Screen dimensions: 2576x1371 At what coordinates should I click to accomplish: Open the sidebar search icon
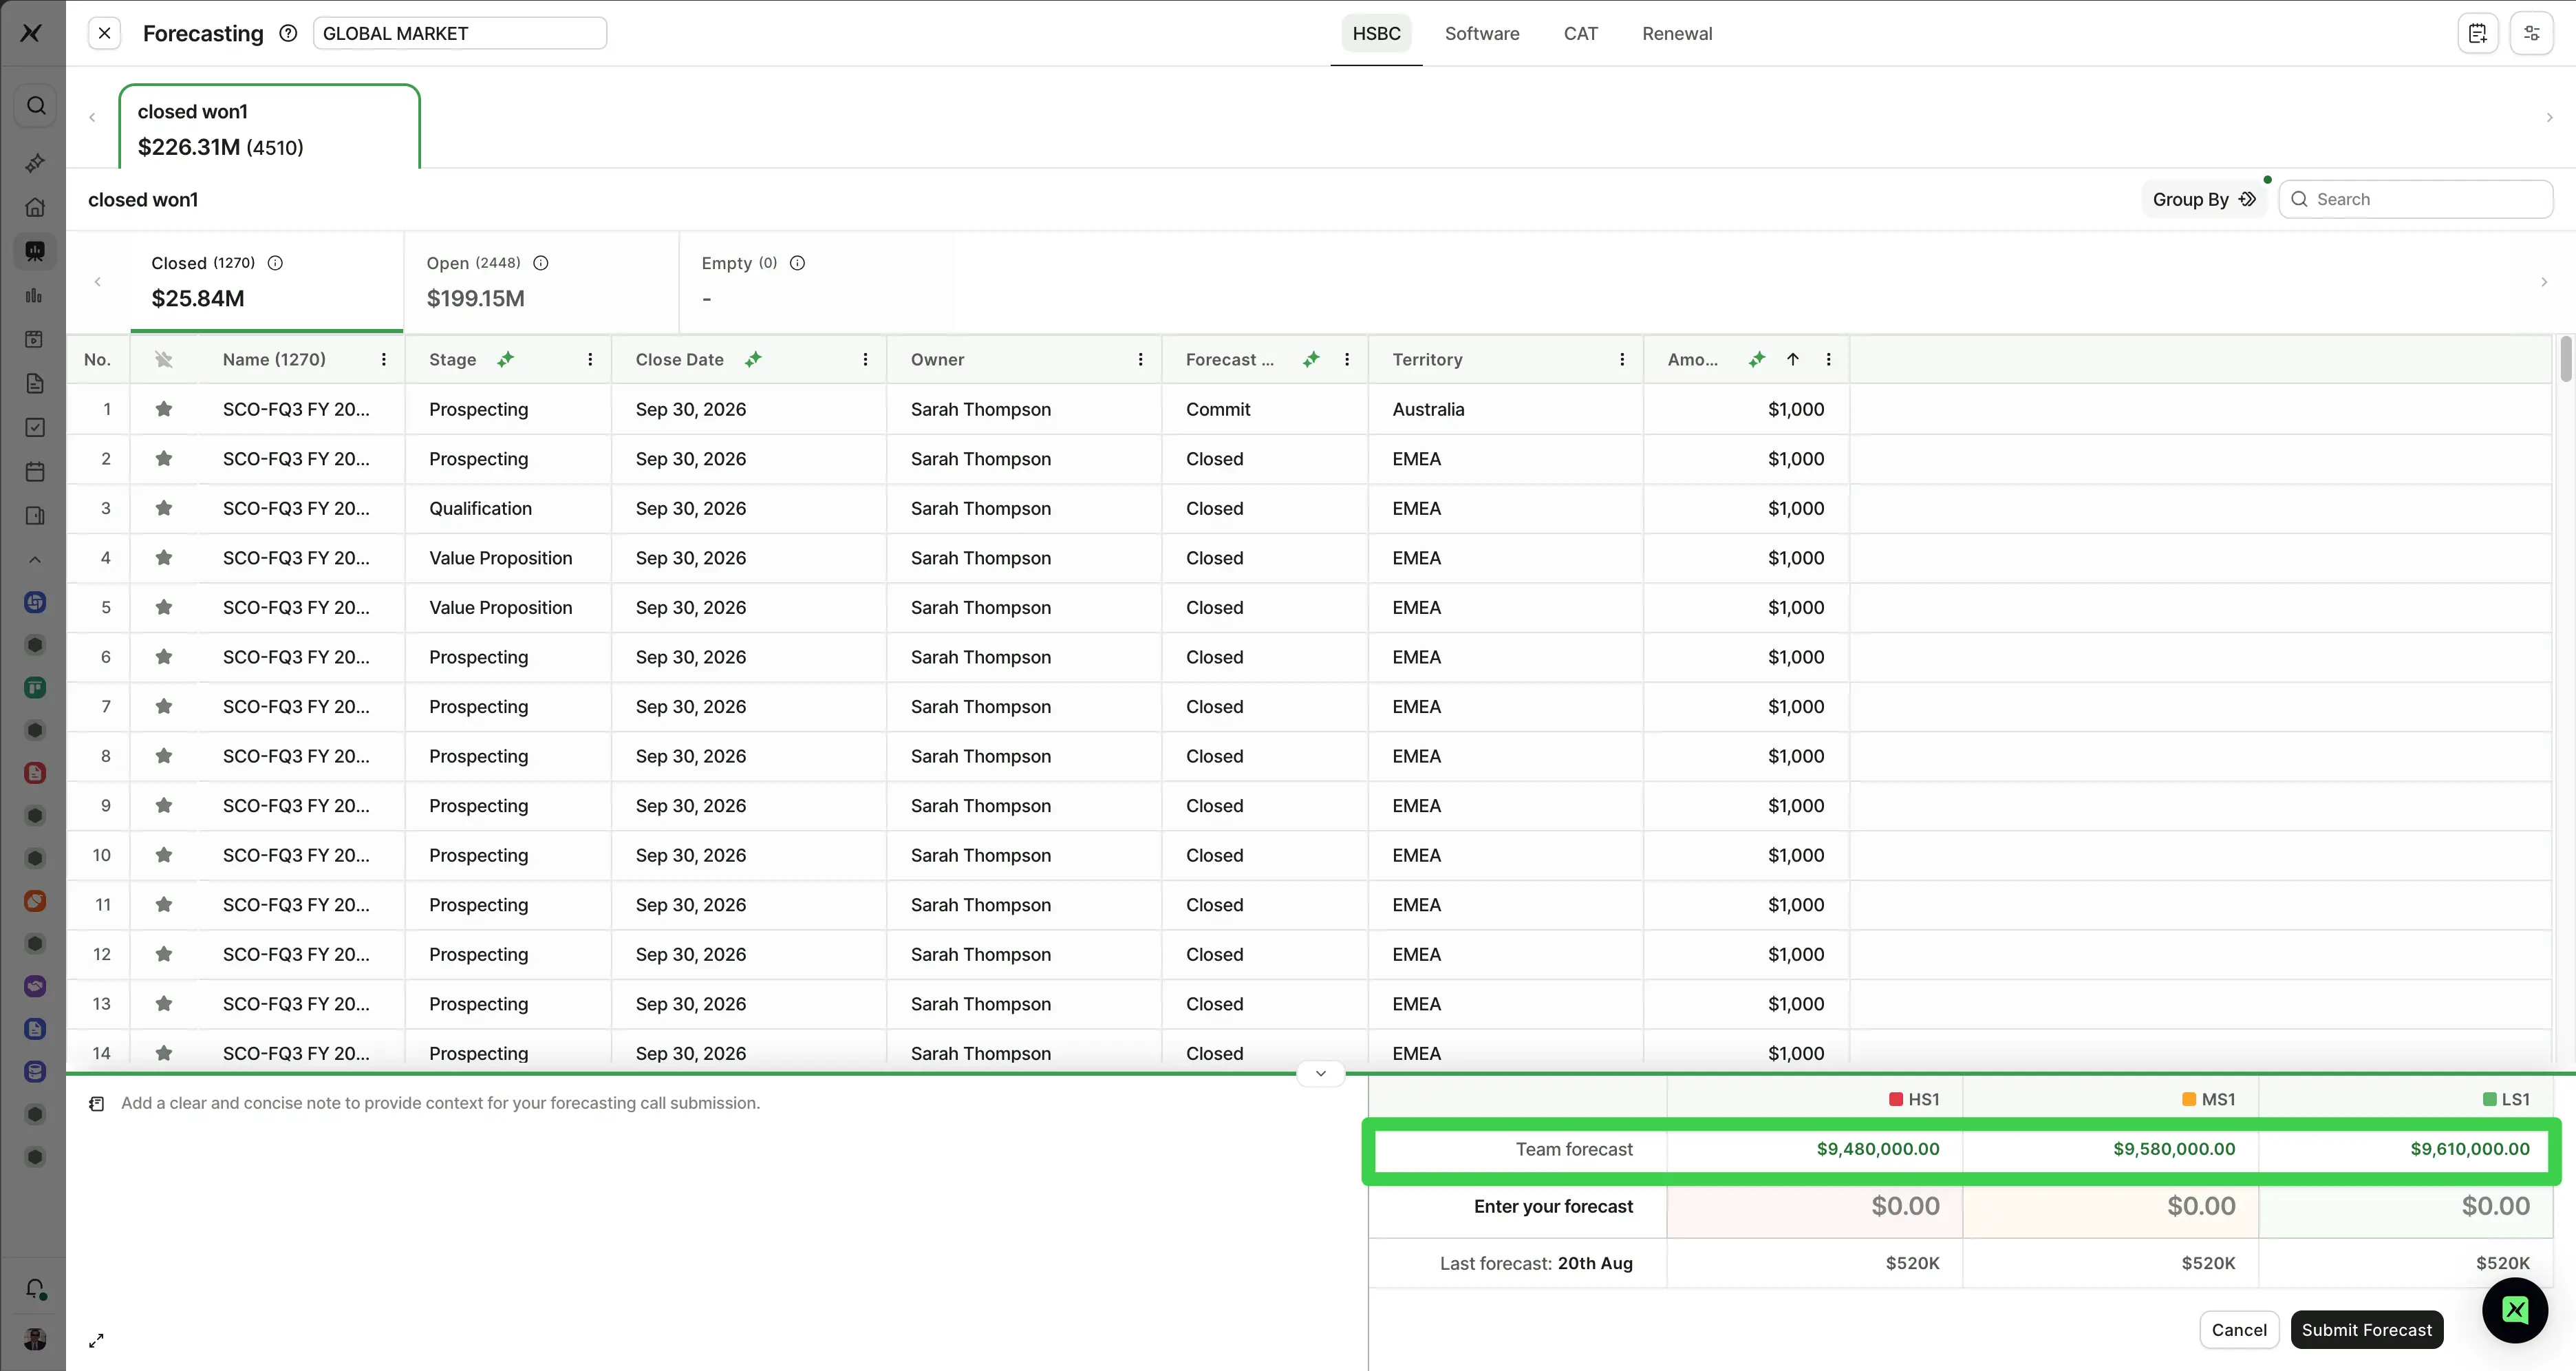[35, 105]
